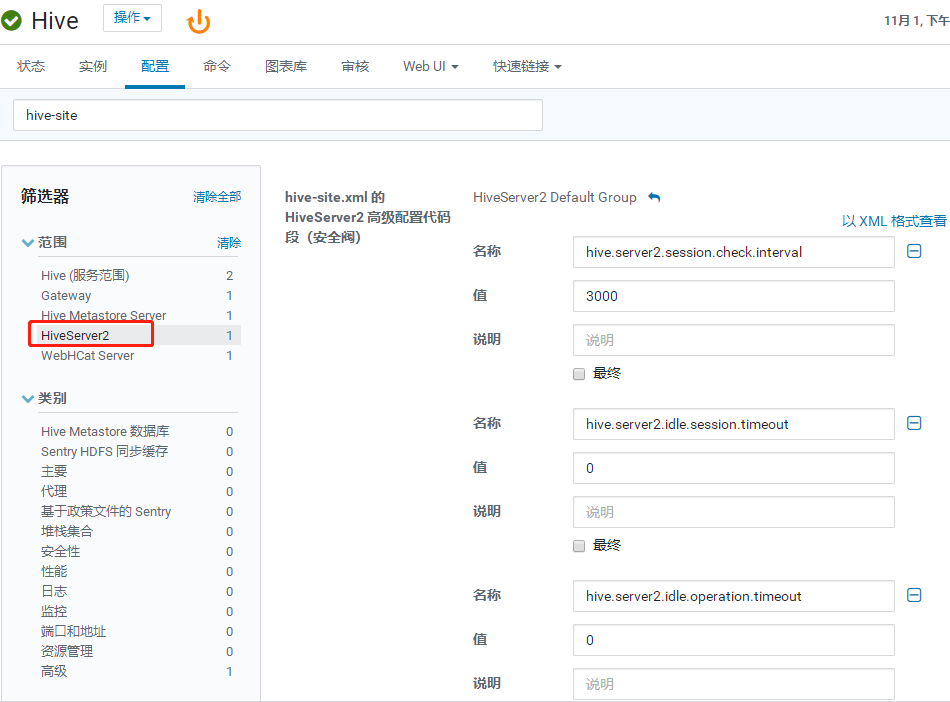Screen dimensions: 950x702
Task: Open the Web UI dropdown menu
Action: point(431,67)
